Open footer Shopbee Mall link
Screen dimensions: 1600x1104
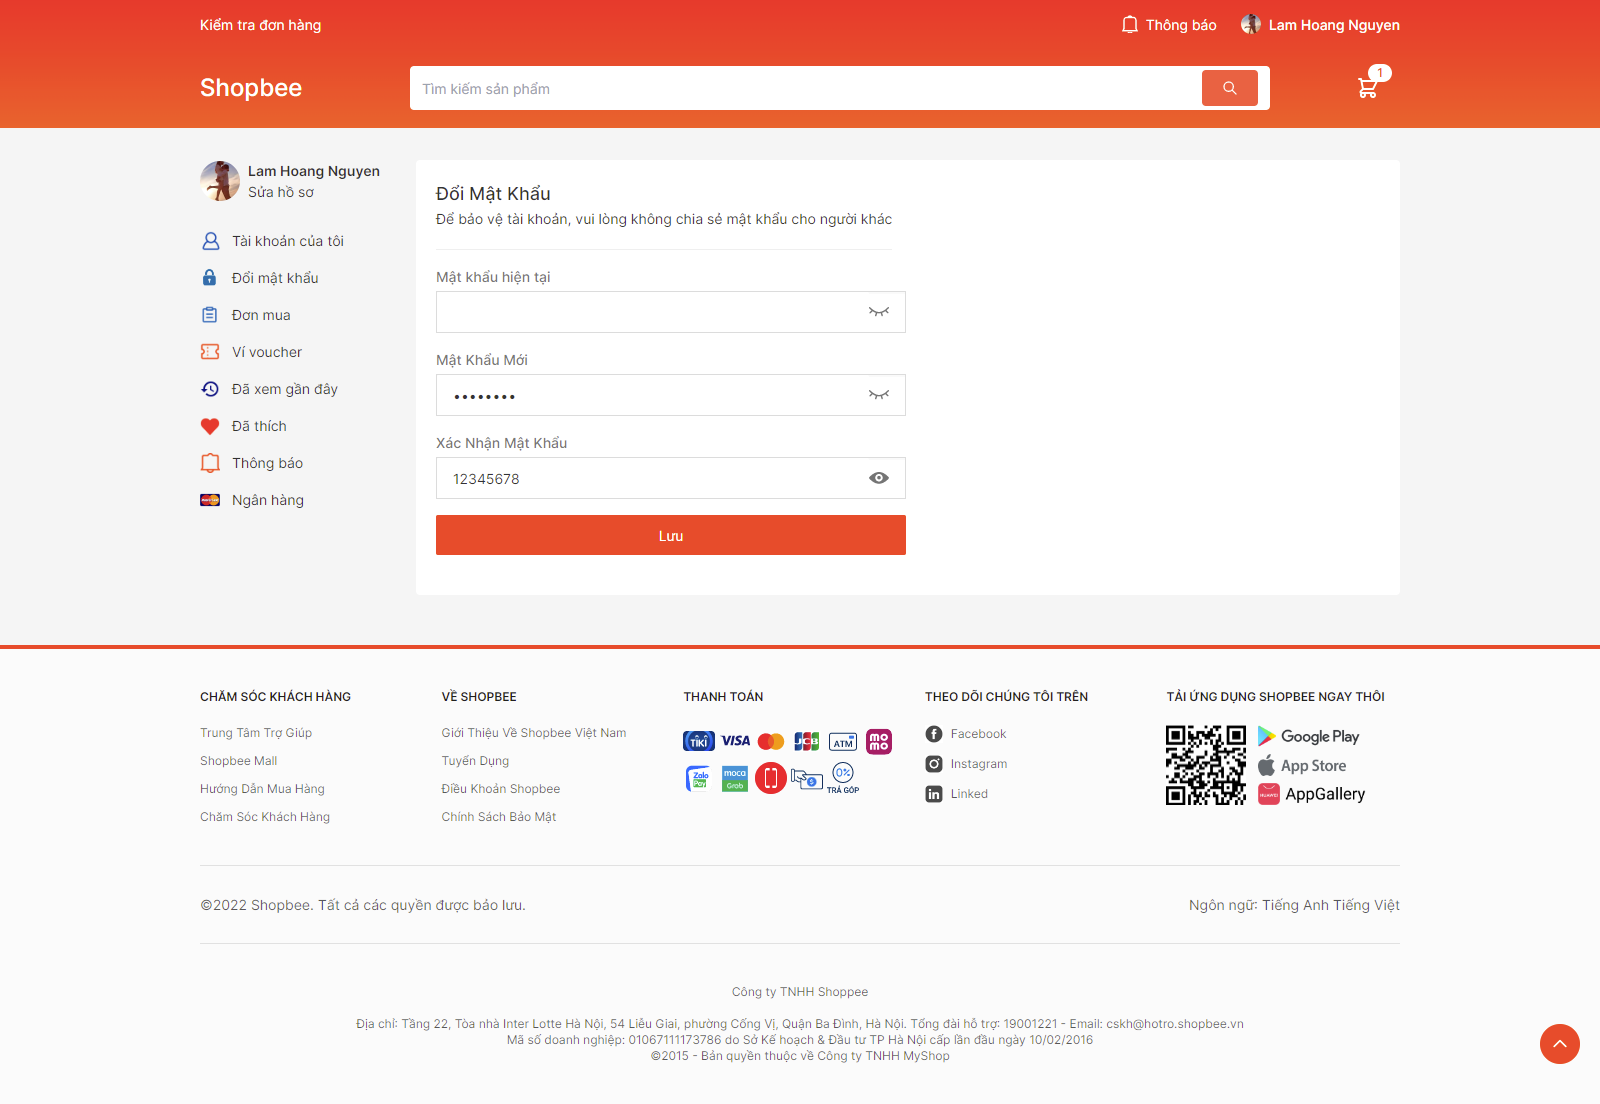click(239, 761)
